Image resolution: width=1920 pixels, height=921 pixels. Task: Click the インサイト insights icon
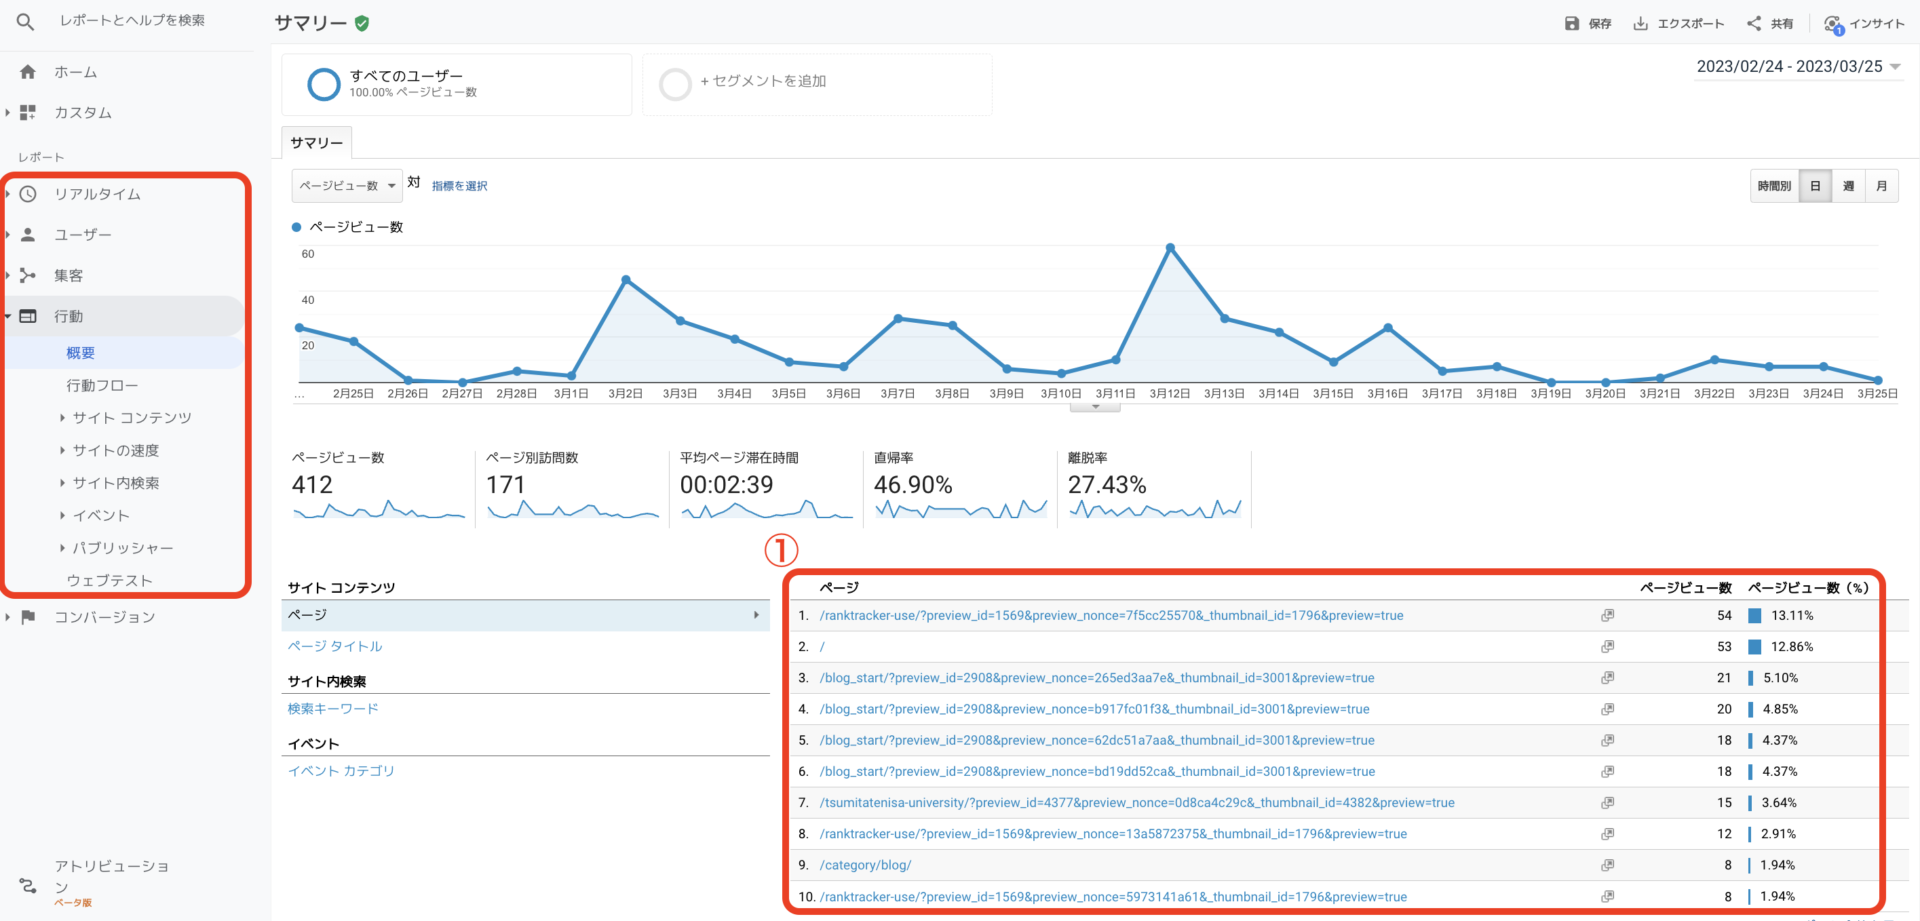pos(1834,24)
